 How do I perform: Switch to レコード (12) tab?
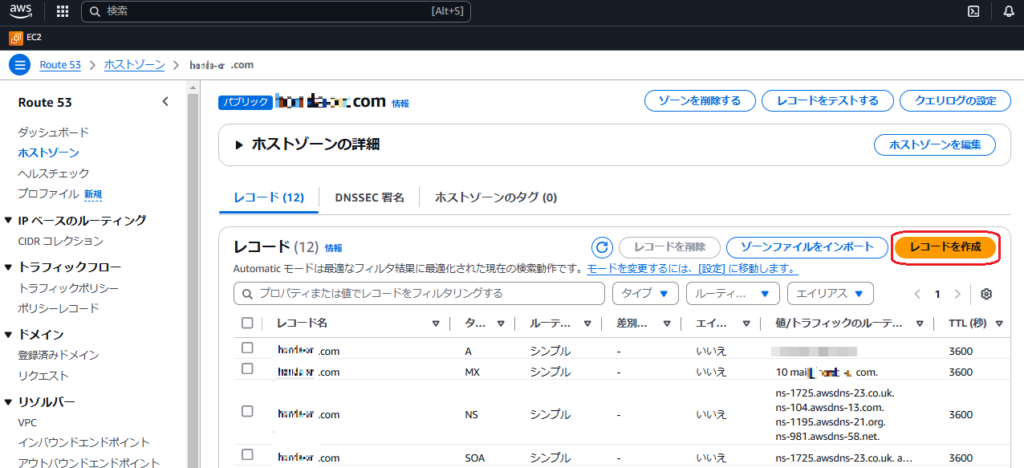[x=268, y=197]
